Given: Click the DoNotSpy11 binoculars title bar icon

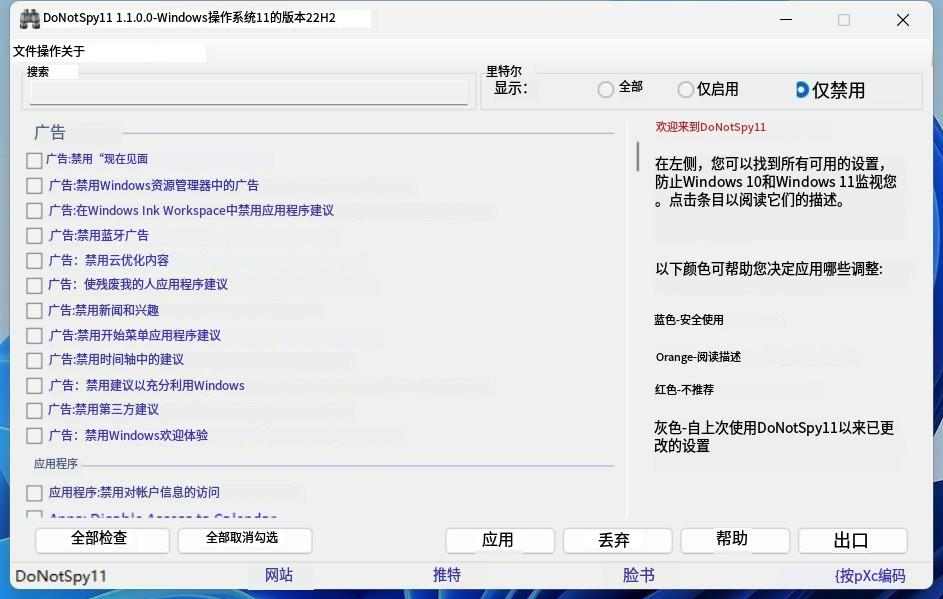Looking at the screenshot, I should pyautogui.click(x=29, y=19).
